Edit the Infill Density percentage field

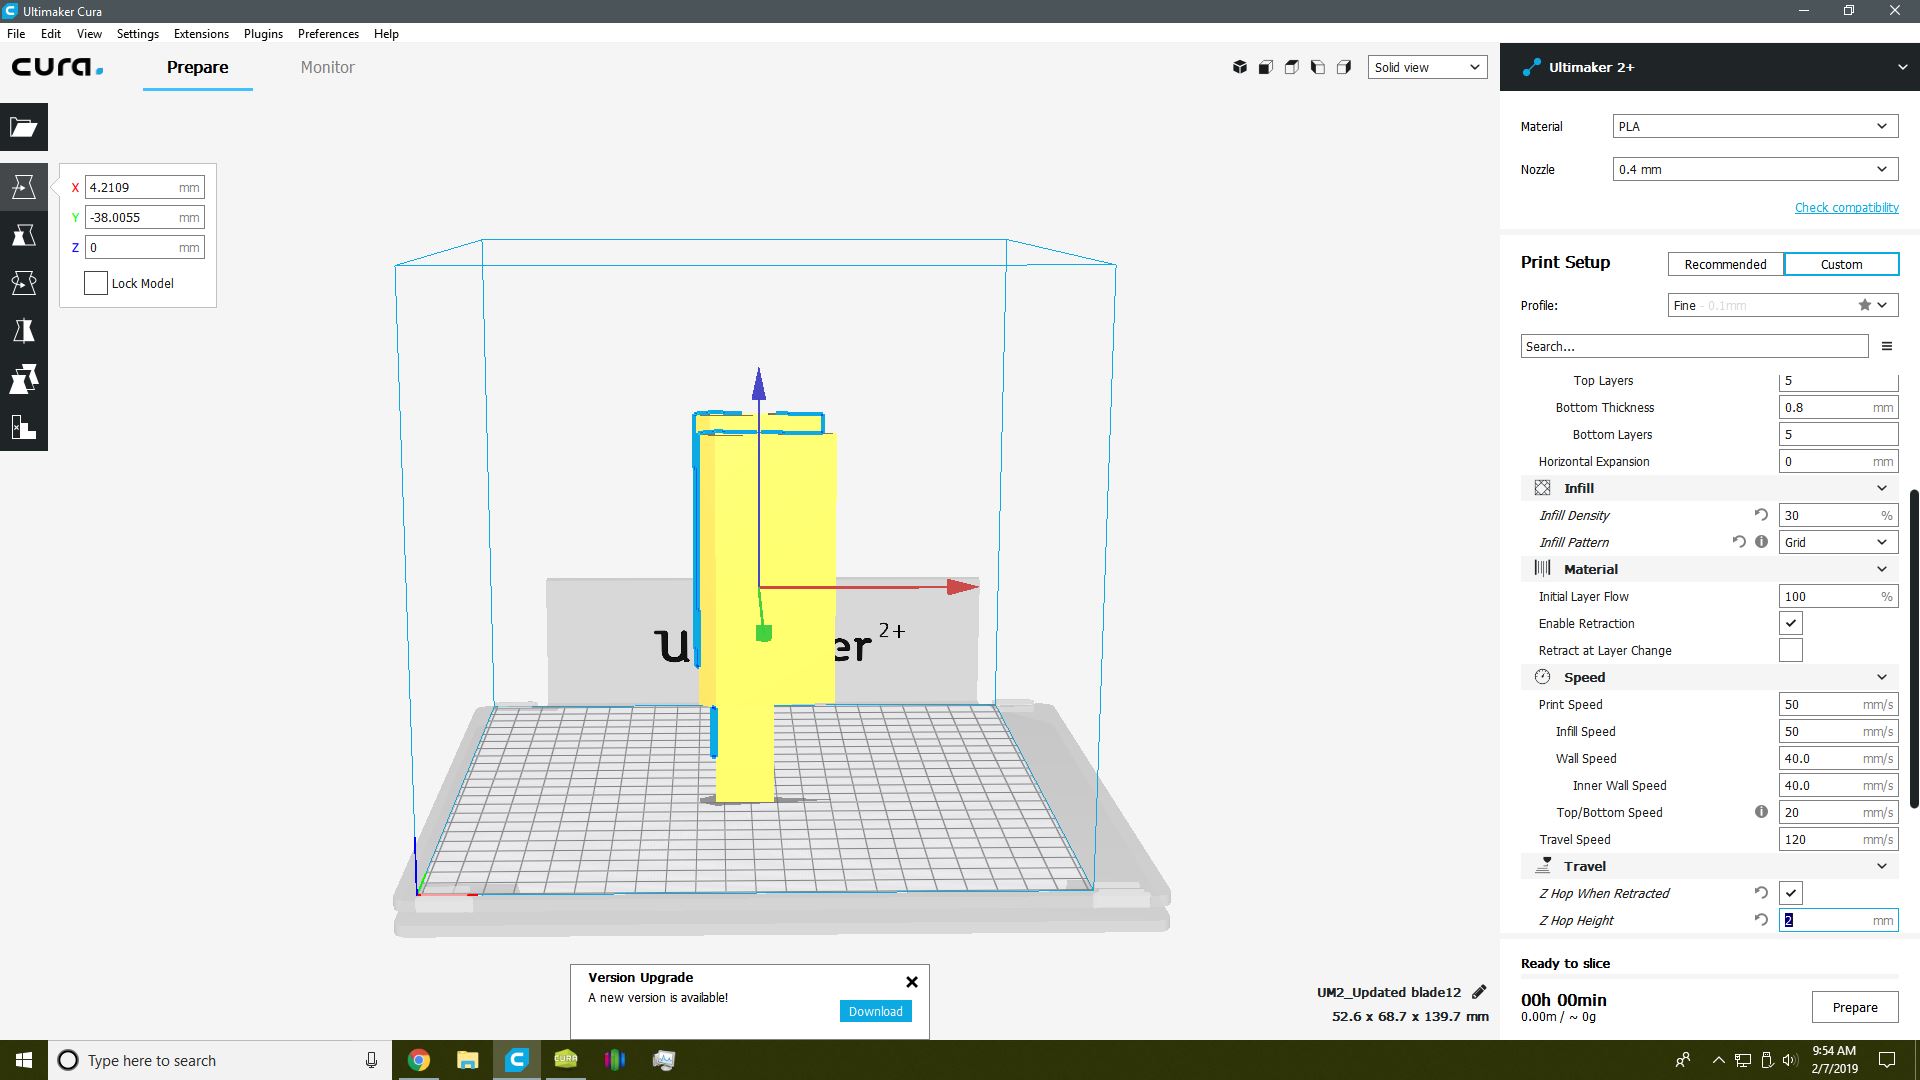click(x=1830, y=514)
